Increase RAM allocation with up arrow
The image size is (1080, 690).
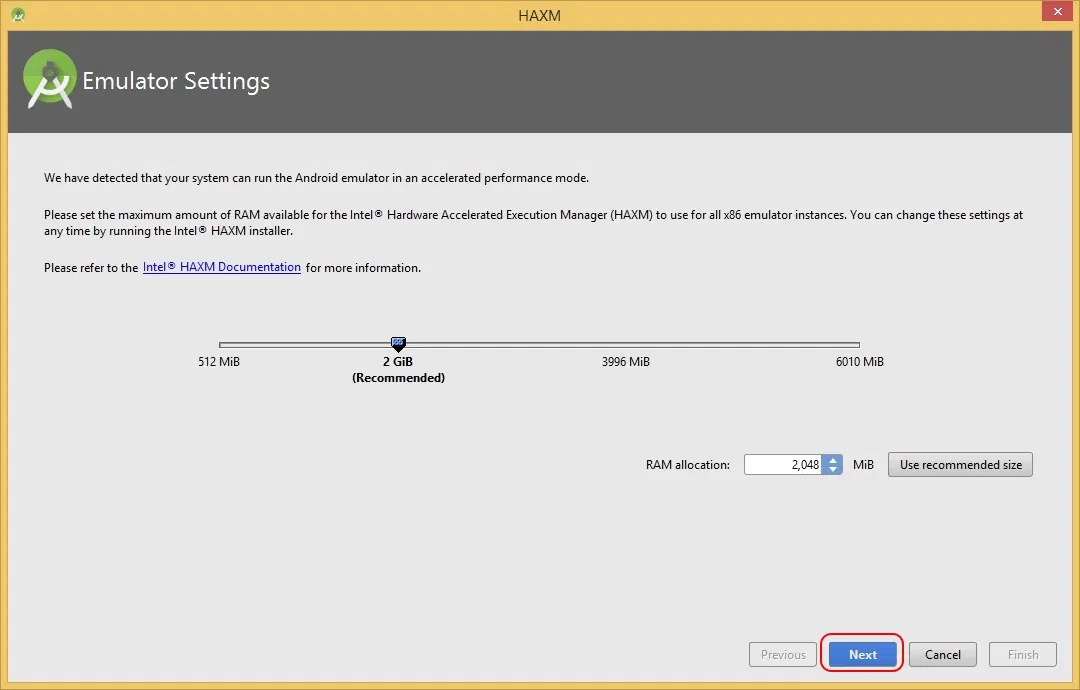click(x=833, y=459)
